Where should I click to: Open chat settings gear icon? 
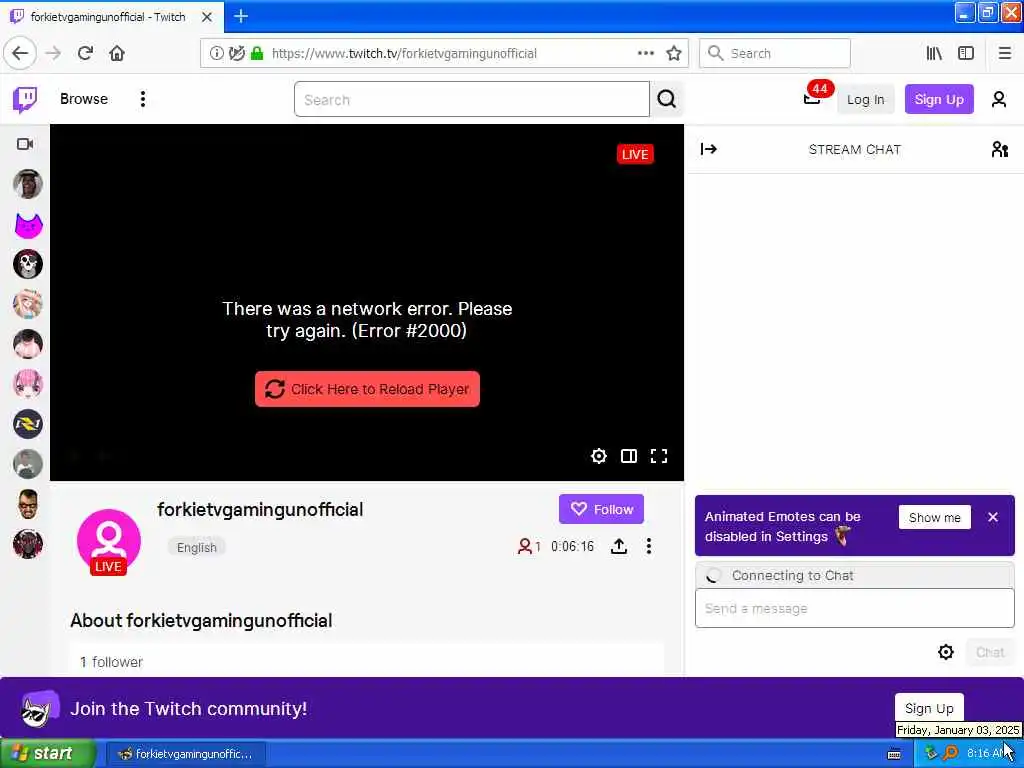[945, 652]
